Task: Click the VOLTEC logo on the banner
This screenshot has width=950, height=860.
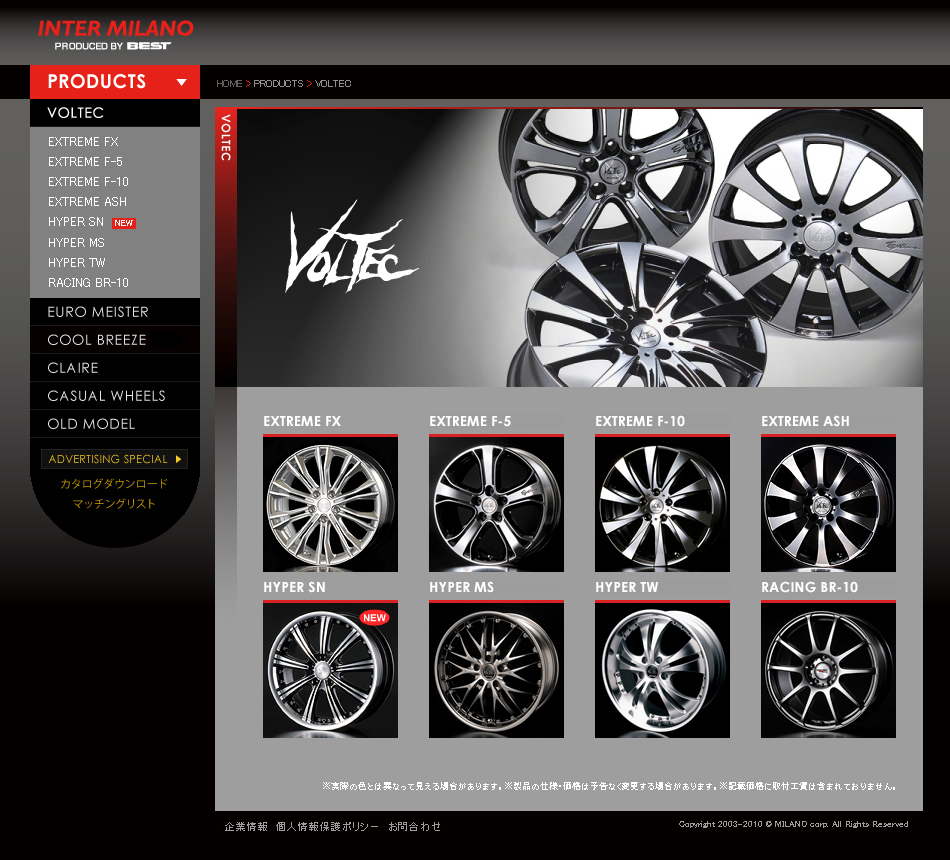Action: point(351,248)
